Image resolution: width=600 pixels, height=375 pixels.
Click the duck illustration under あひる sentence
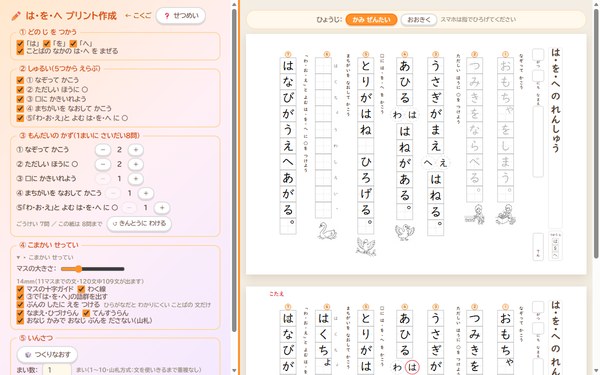tap(404, 232)
